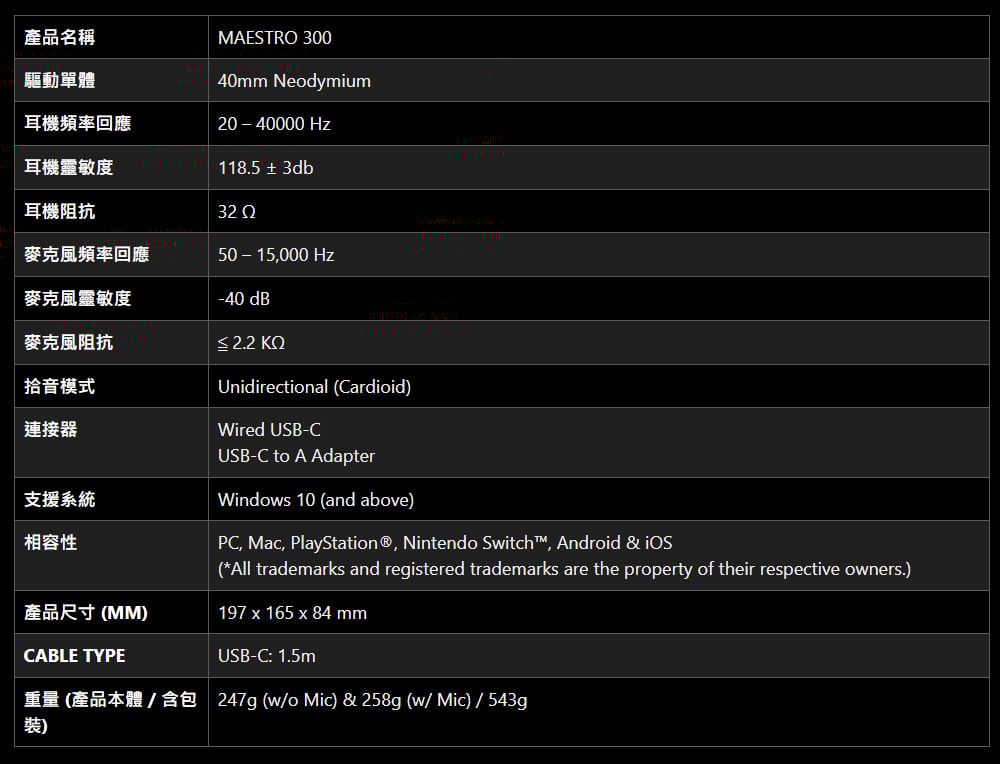Click the Unidirectional (Cardioid) text
Image resolution: width=1000 pixels, height=764 pixels.
point(314,386)
